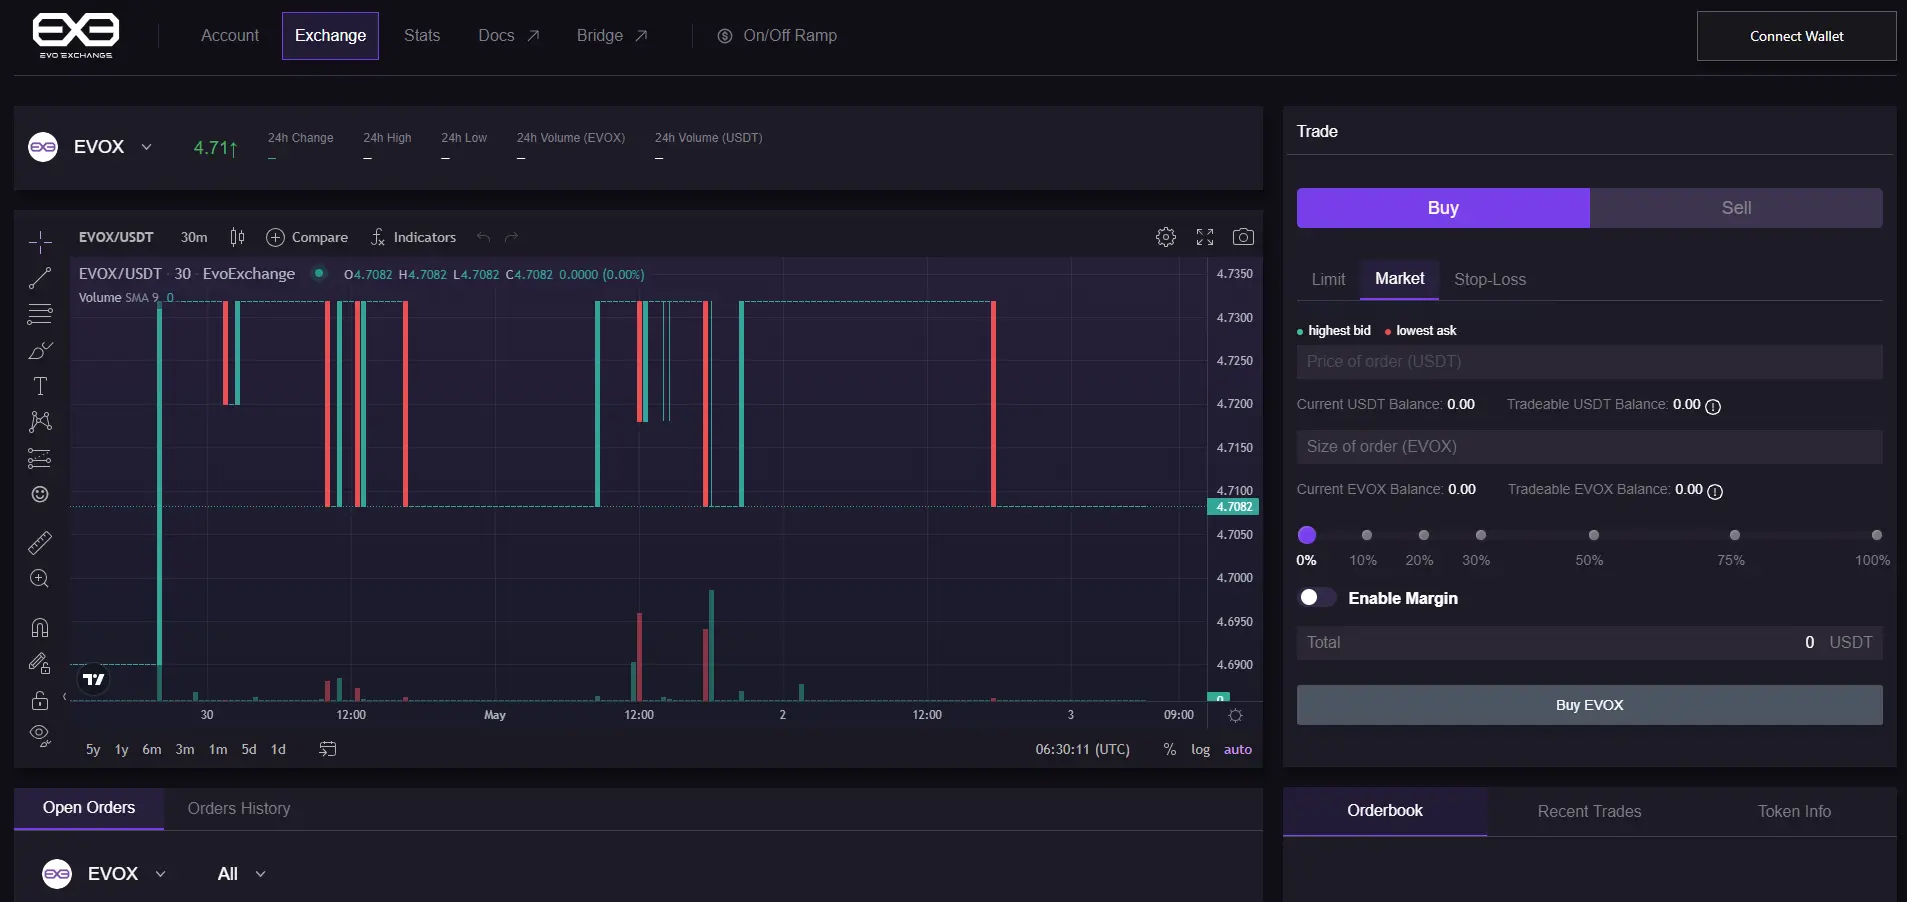This screenshot has height=902, width=1907.
Task: Take a chart snapshot with camera icon
Action: 1243,237
